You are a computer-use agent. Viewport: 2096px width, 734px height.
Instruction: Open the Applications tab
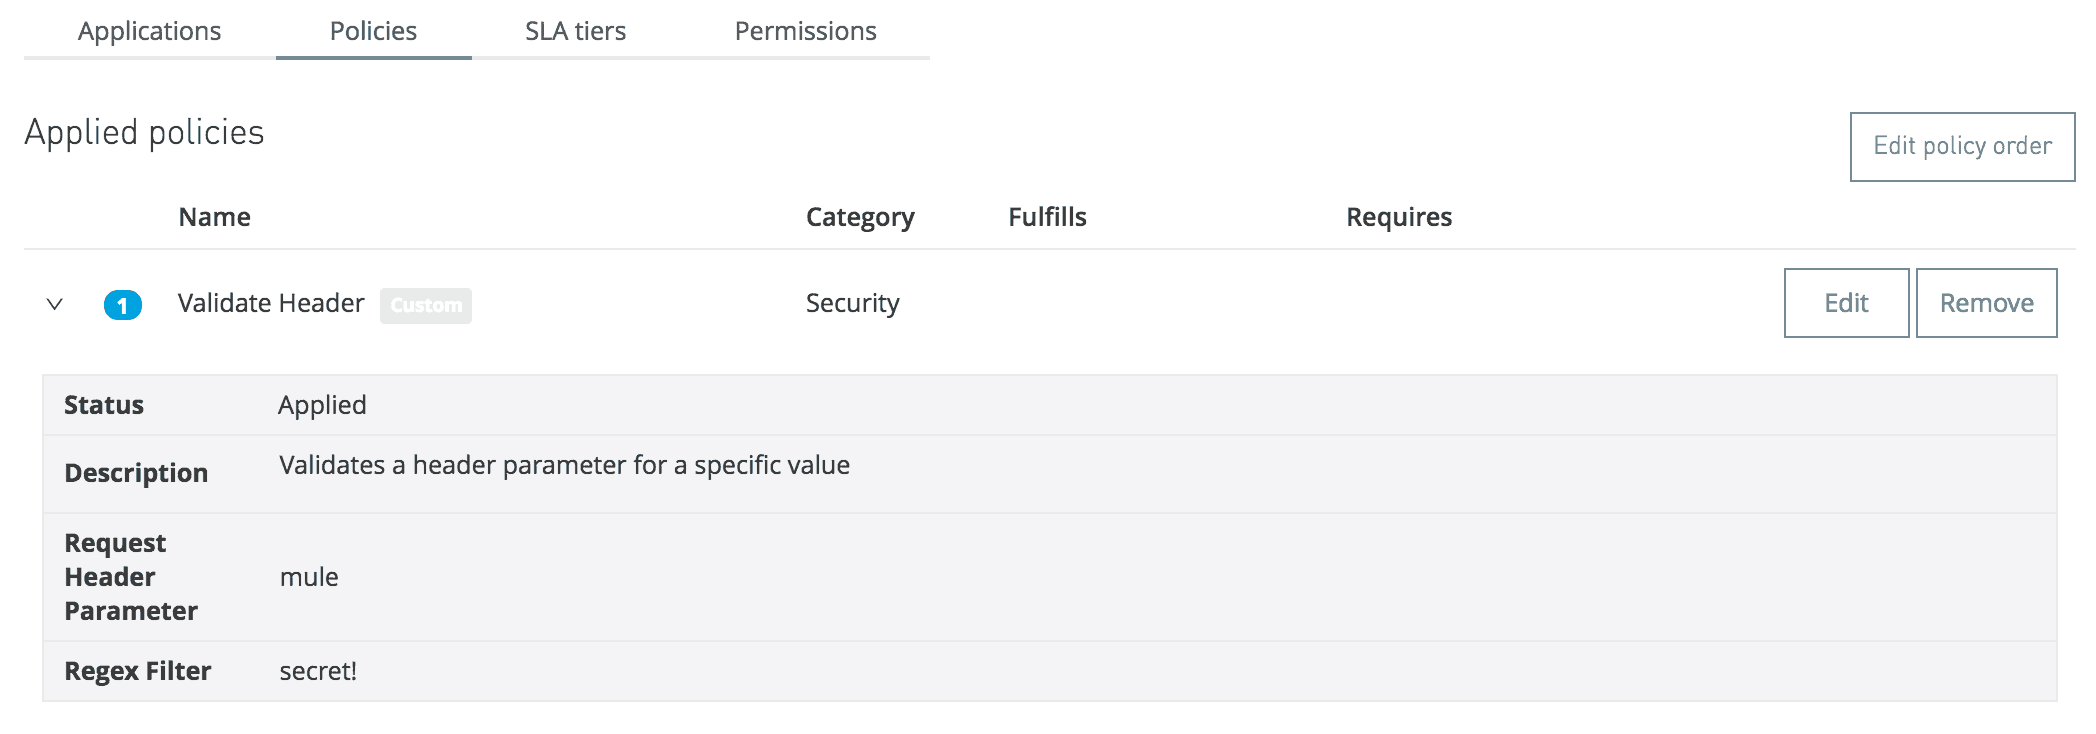click(150, 31)
